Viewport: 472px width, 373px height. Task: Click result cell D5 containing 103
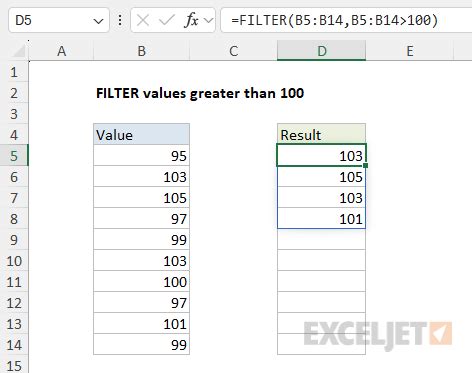pyautogui.click(x=321, y=156)
